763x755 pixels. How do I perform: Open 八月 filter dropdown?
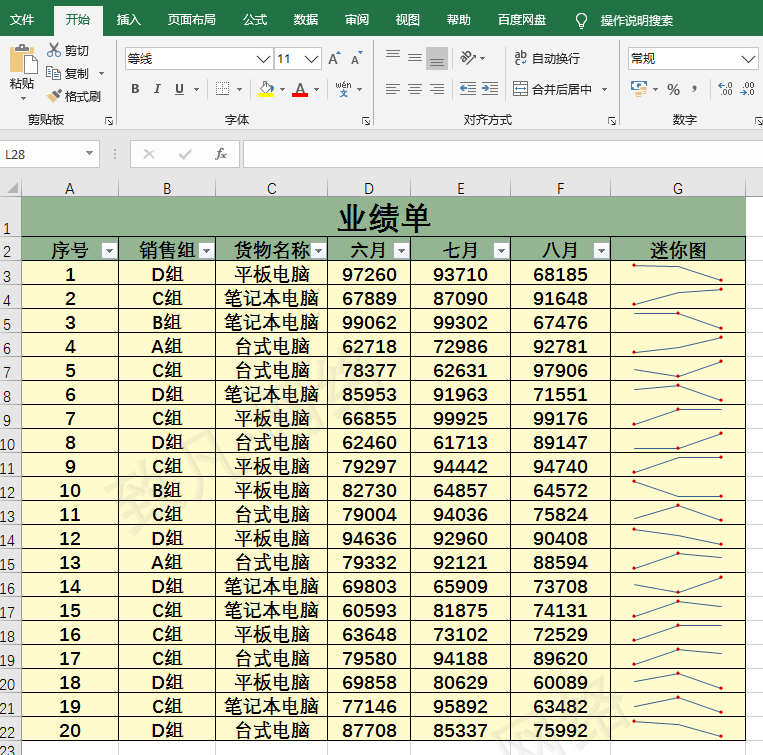(601, 251)
